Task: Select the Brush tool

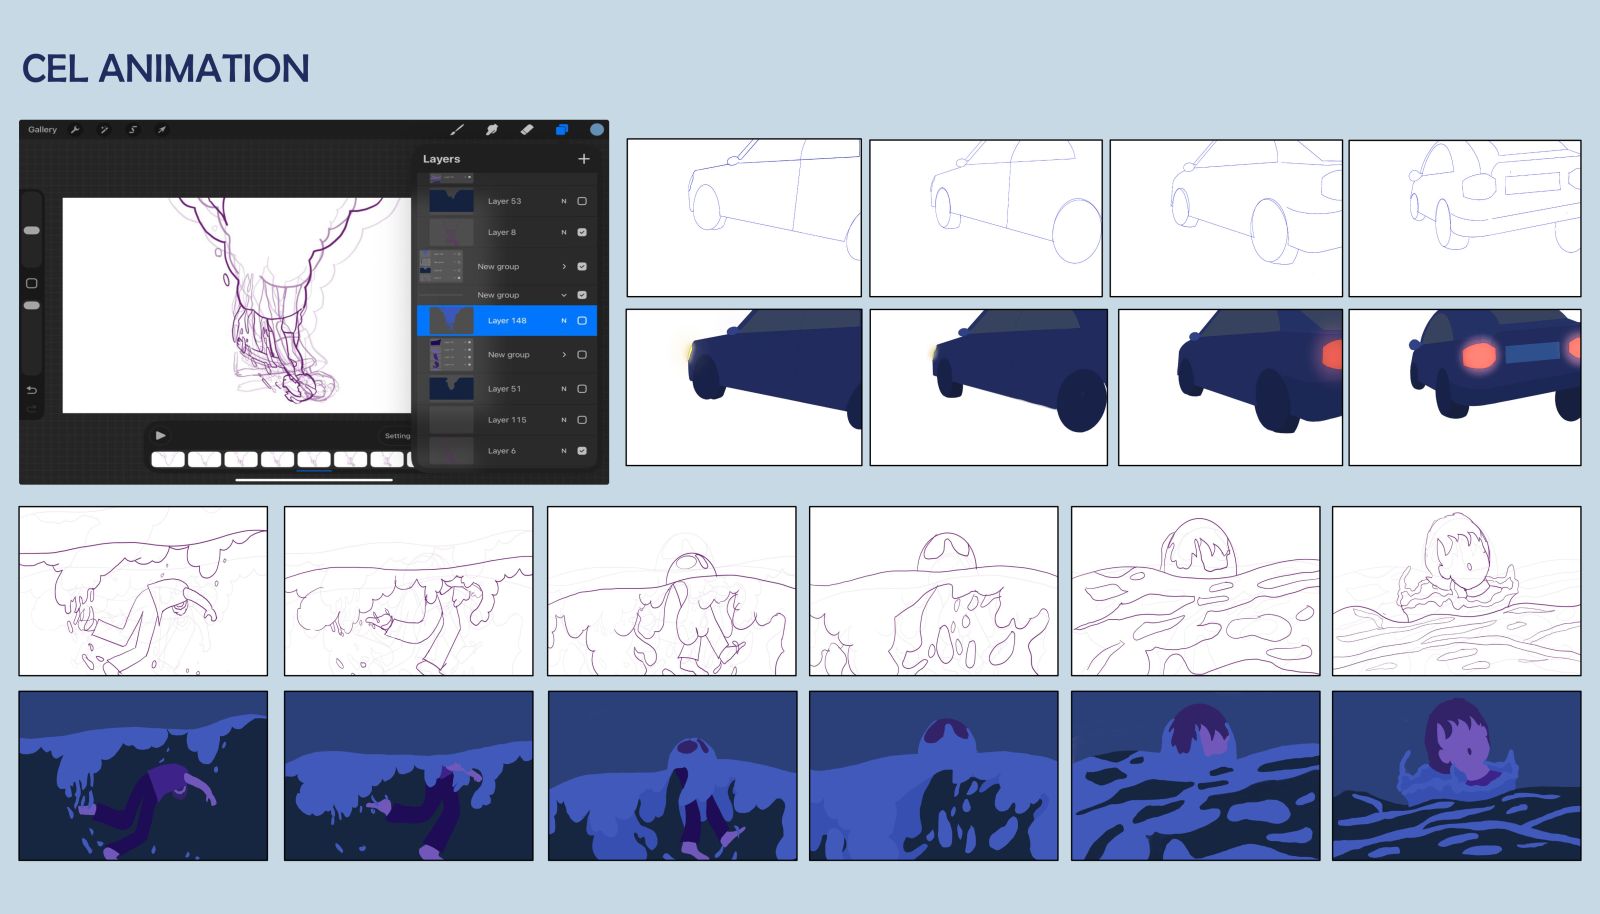Action: pos(457,130)
